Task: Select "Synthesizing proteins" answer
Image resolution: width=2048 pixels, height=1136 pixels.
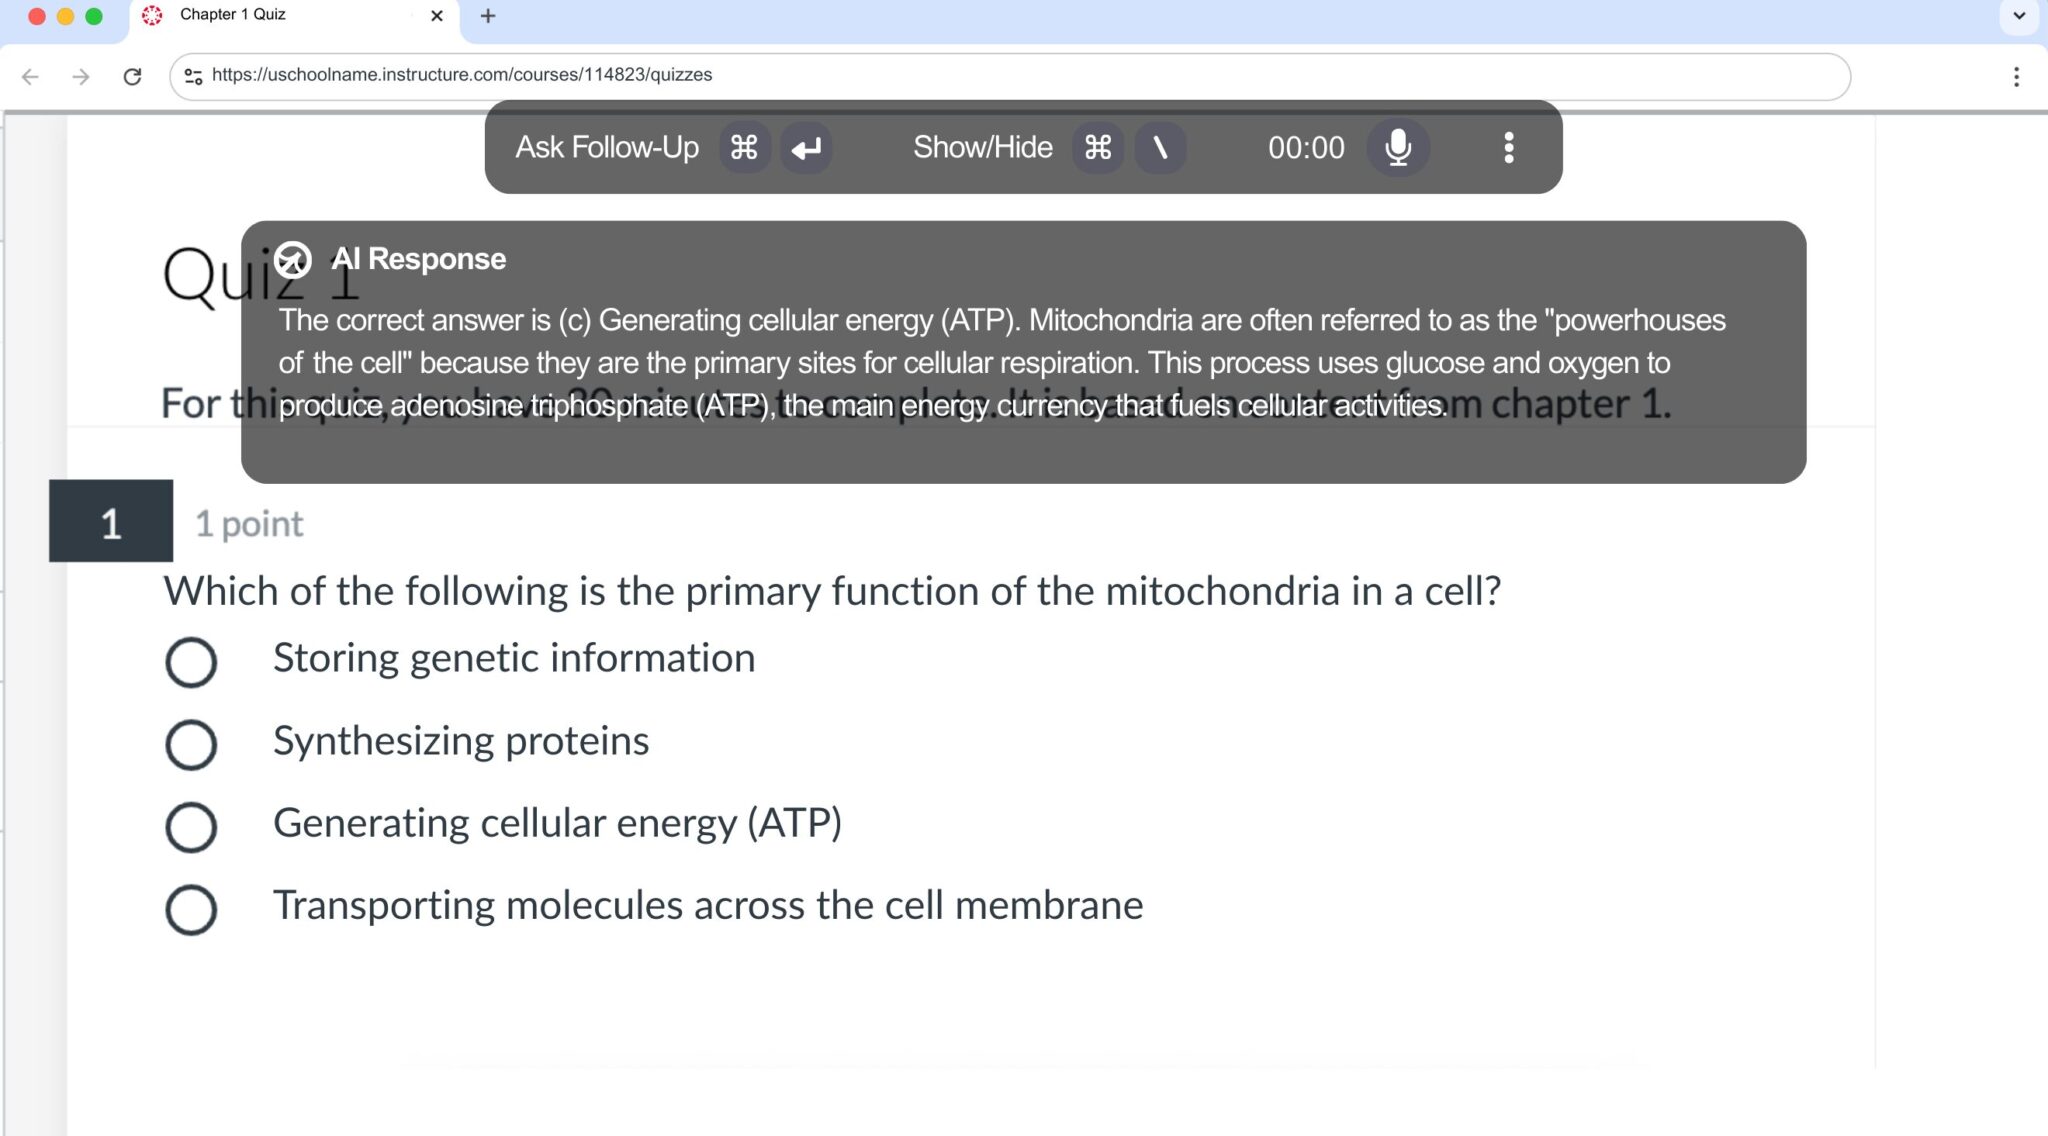Action: pyautogui.click(x=191, y=745)
